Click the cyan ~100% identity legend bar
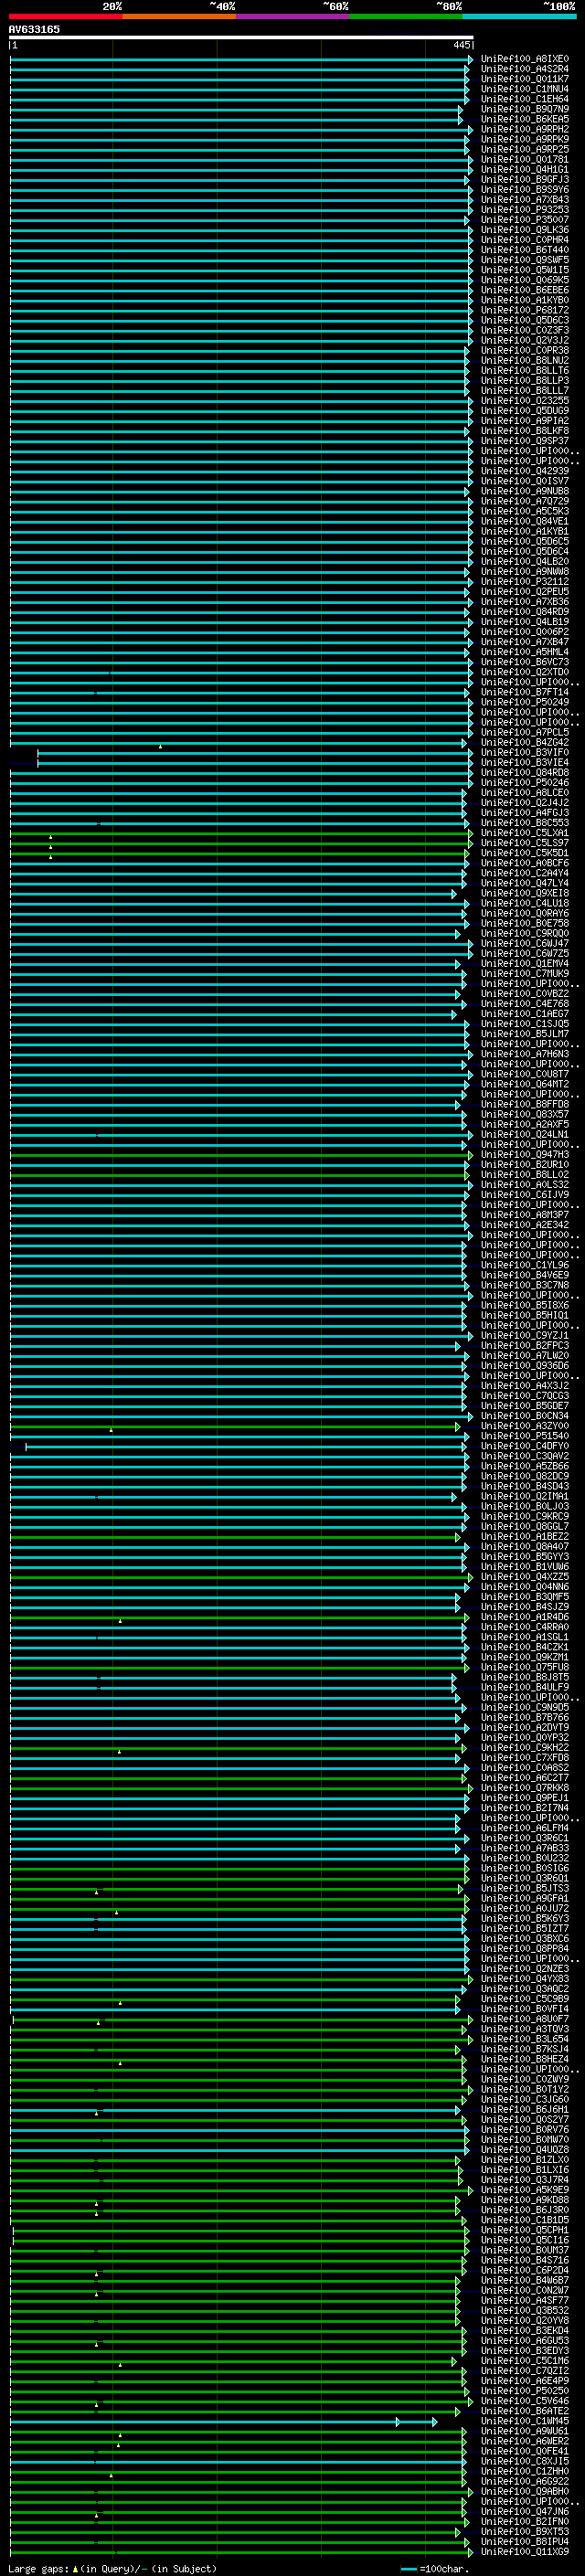 pos(520,17)
